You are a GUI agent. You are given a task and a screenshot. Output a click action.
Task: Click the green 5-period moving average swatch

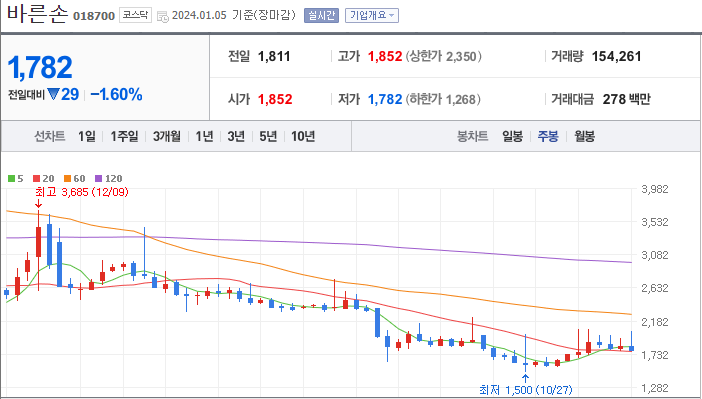pyautogui.click(x=12, y=179)
